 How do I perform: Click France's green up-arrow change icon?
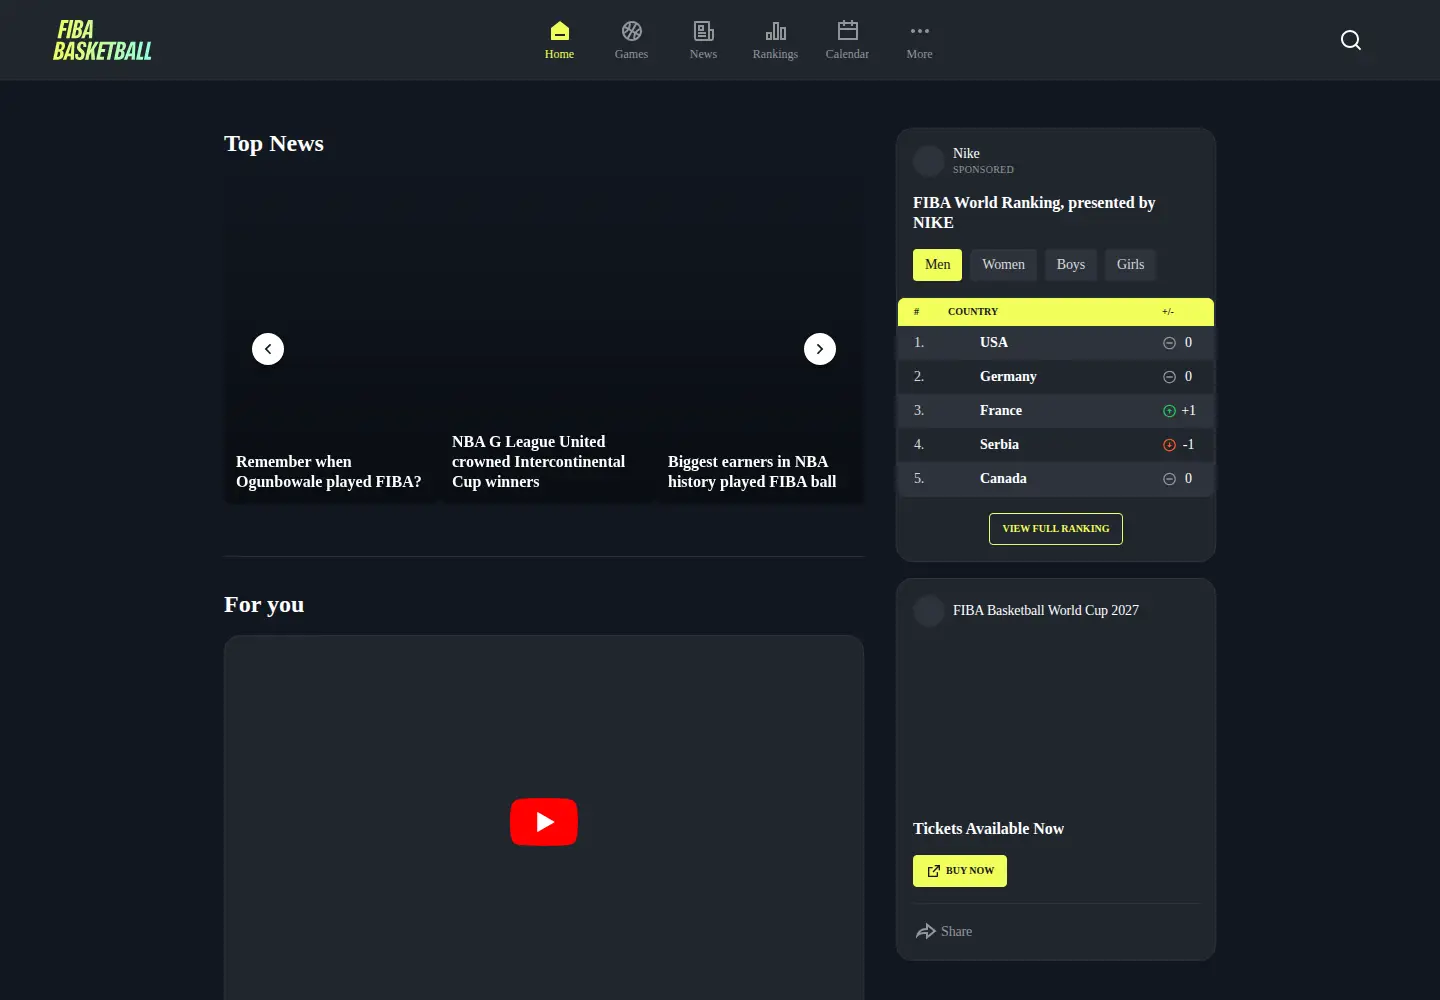pos(1169,411)
